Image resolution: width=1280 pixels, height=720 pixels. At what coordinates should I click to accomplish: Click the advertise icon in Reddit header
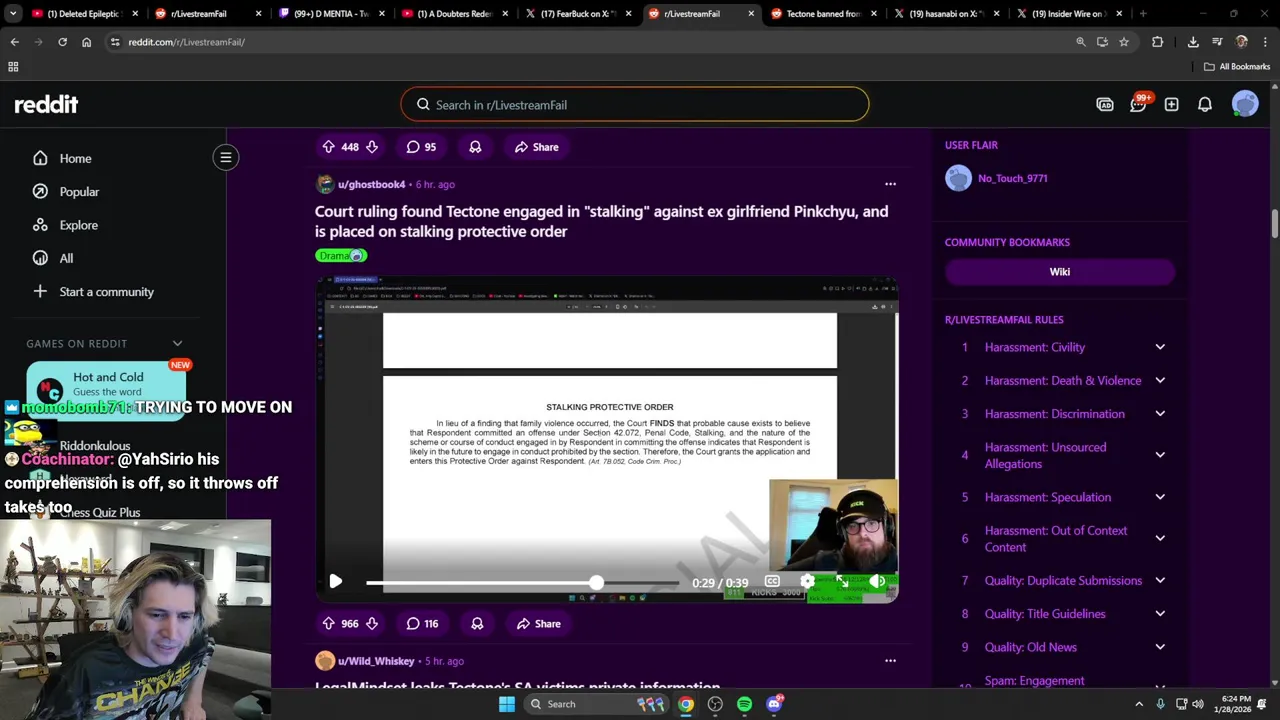click(1105, 105)
